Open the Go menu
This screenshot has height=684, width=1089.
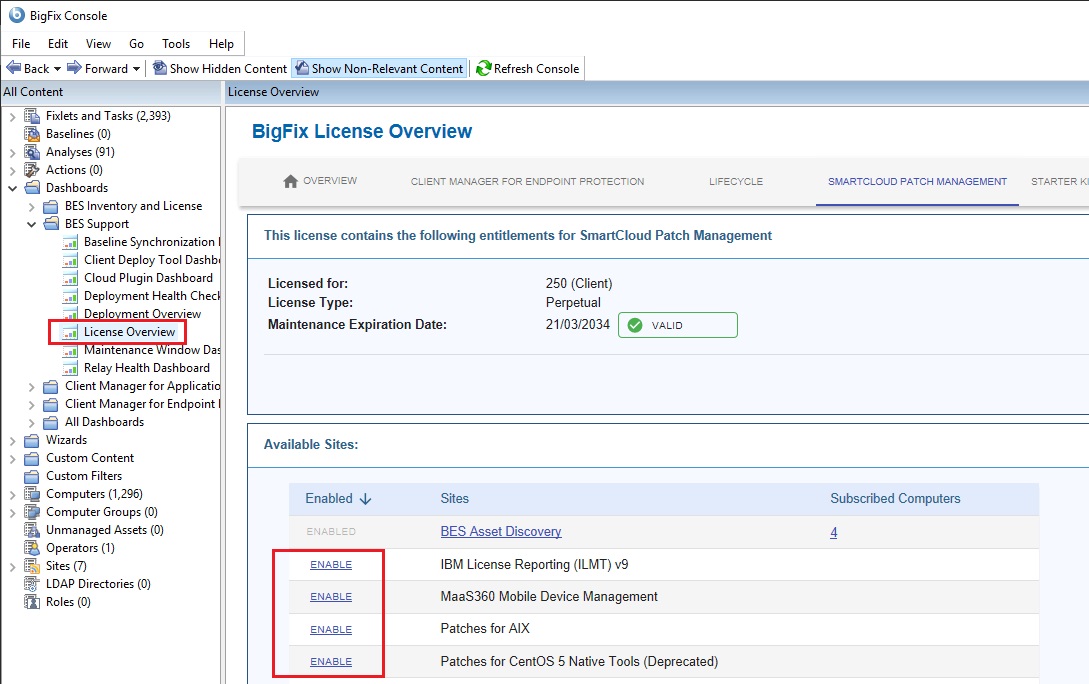click(136, 44)
